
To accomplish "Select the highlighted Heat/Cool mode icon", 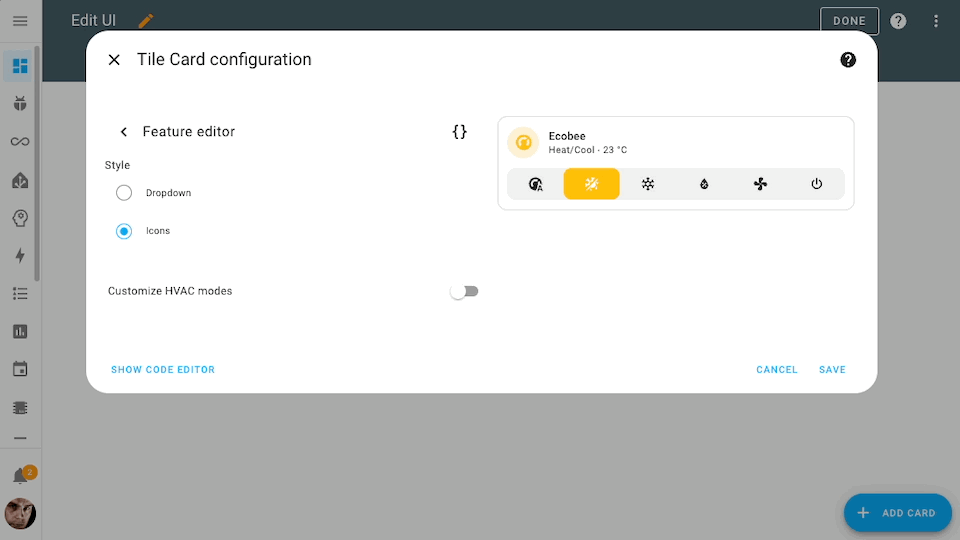I will 591,184.
